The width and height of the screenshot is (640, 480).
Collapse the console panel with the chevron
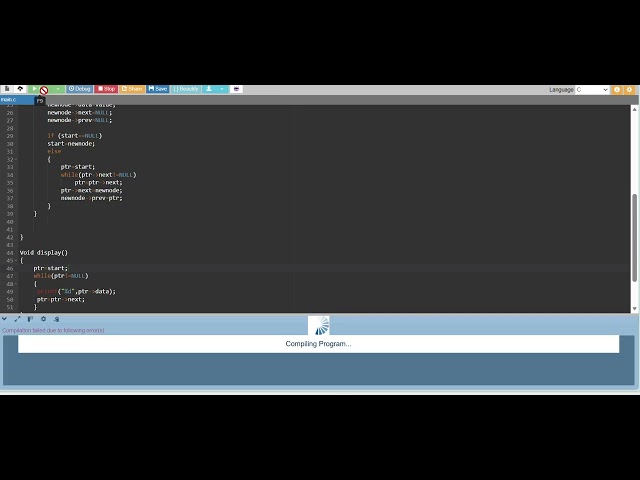click(4, 319)
